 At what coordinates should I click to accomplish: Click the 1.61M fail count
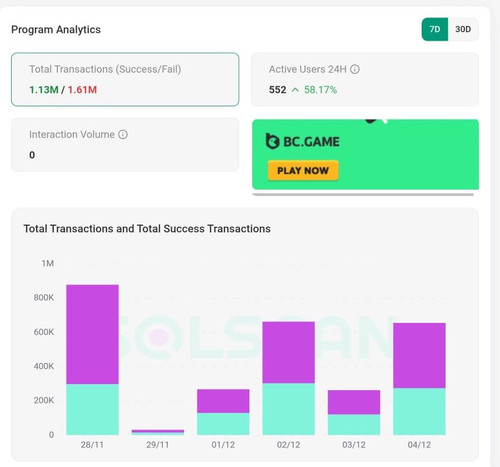[82, 90]
